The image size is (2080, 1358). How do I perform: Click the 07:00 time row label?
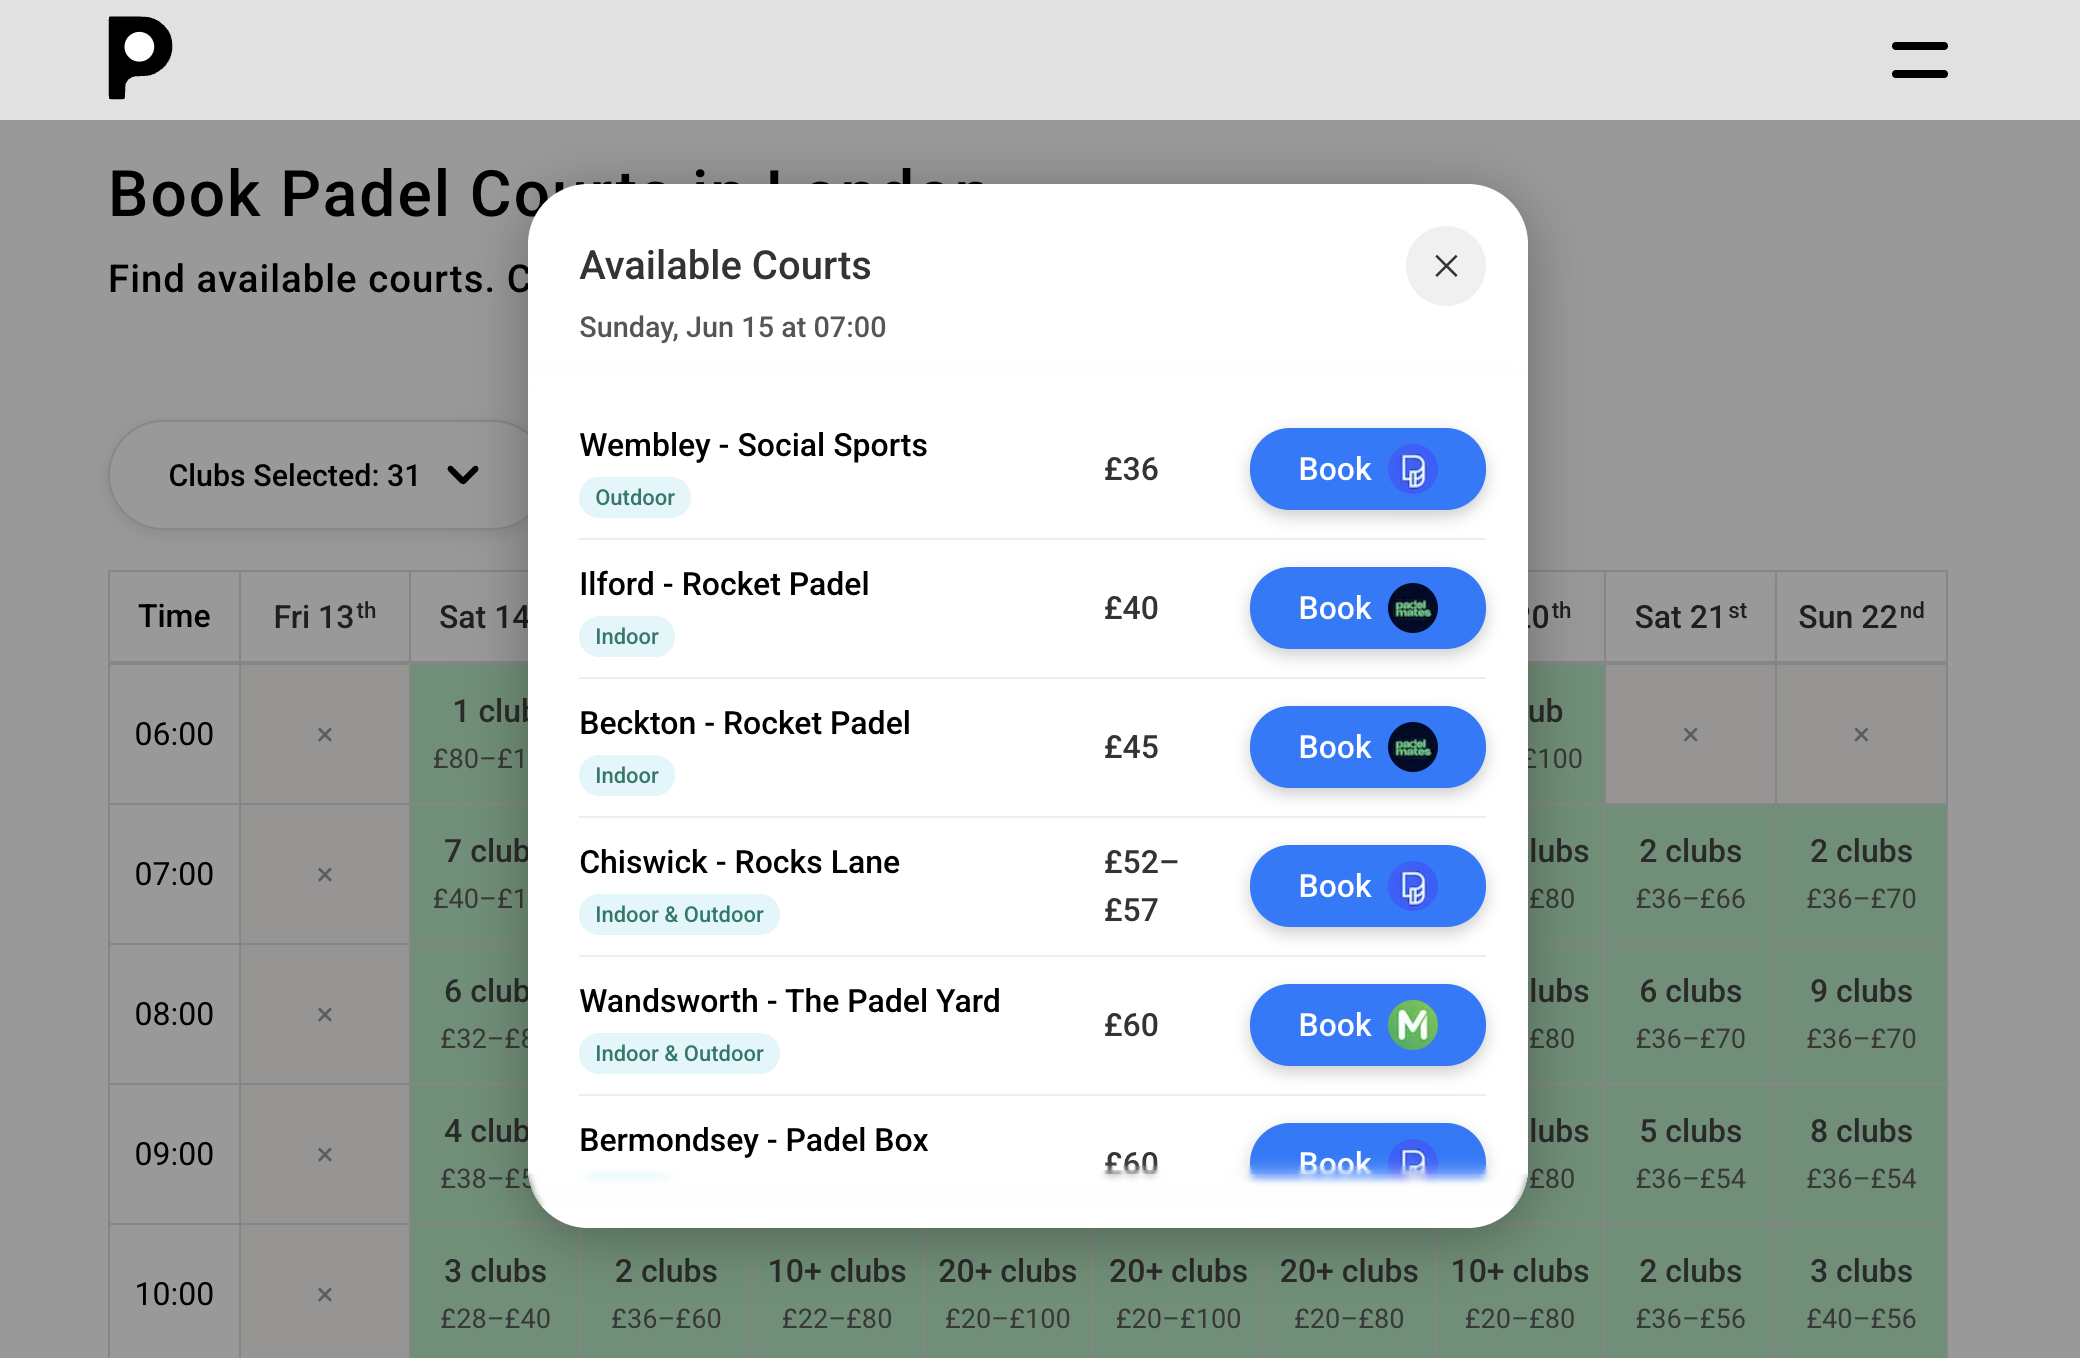click(174, 874)
